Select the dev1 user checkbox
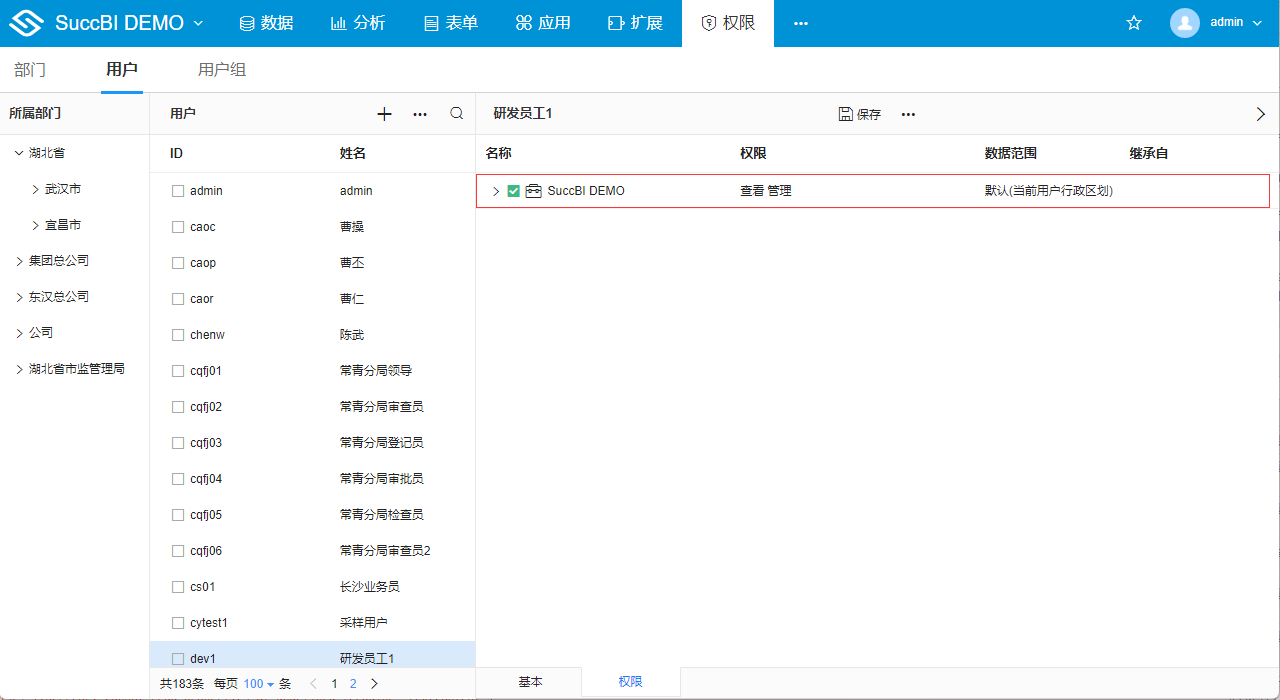The width and height of the screenshot is (1280, 700). pos(178,659)
